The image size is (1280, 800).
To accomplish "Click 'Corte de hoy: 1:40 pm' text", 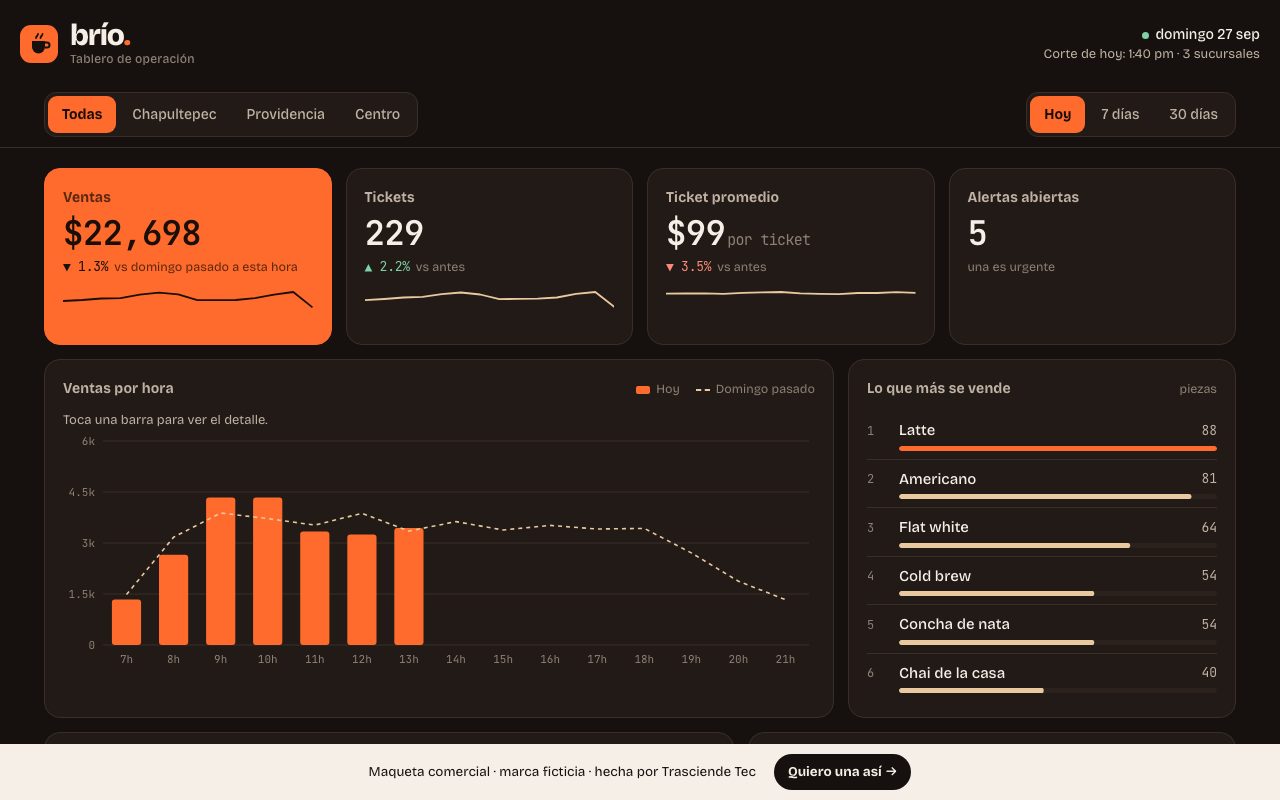I will coord(1109,54).
